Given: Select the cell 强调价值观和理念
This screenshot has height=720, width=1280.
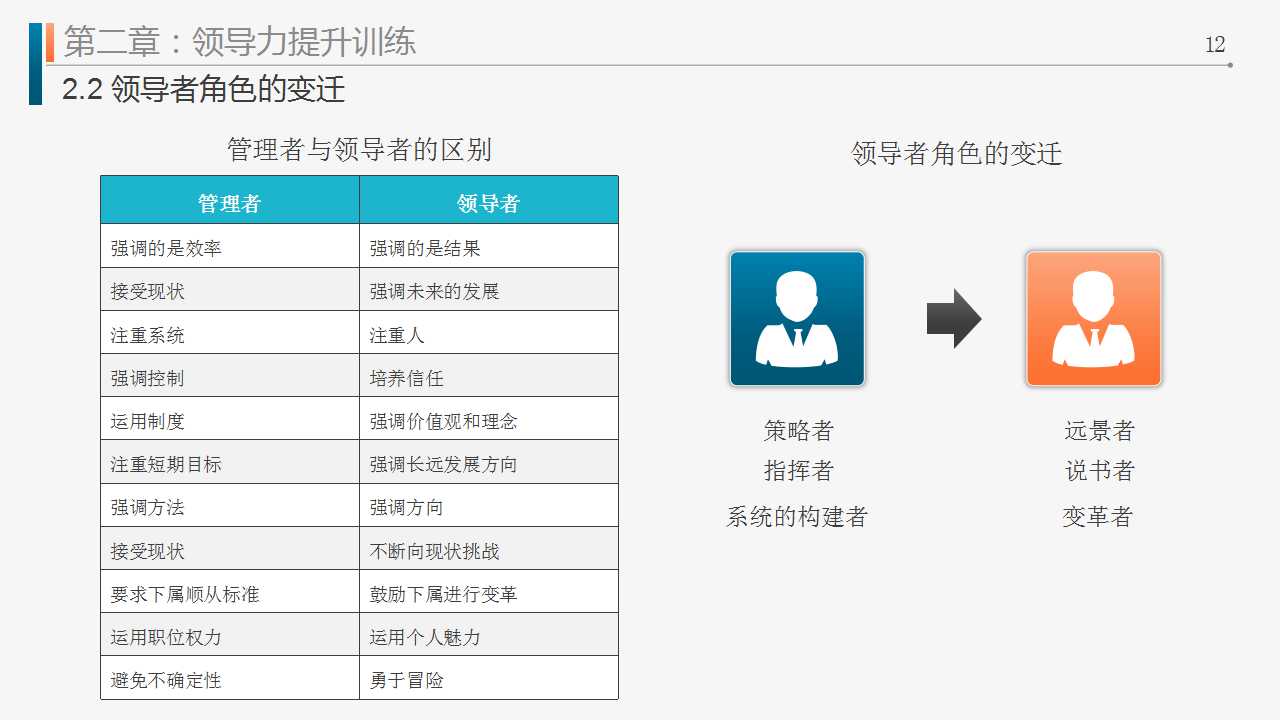Looking at the screenshot, I should pos(489,418).
